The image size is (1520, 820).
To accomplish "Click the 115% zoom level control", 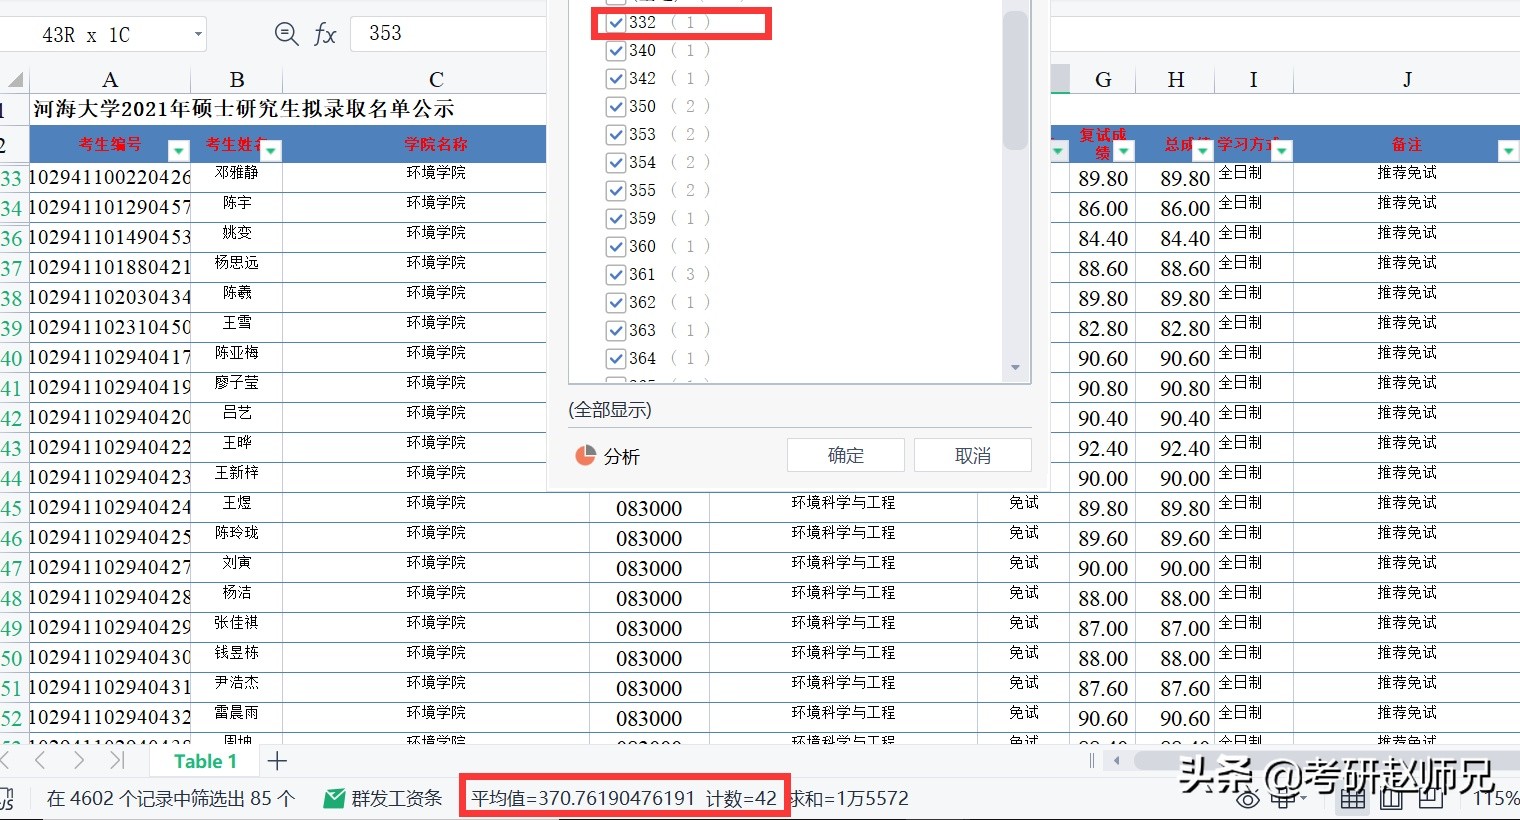I will 1497,798.
